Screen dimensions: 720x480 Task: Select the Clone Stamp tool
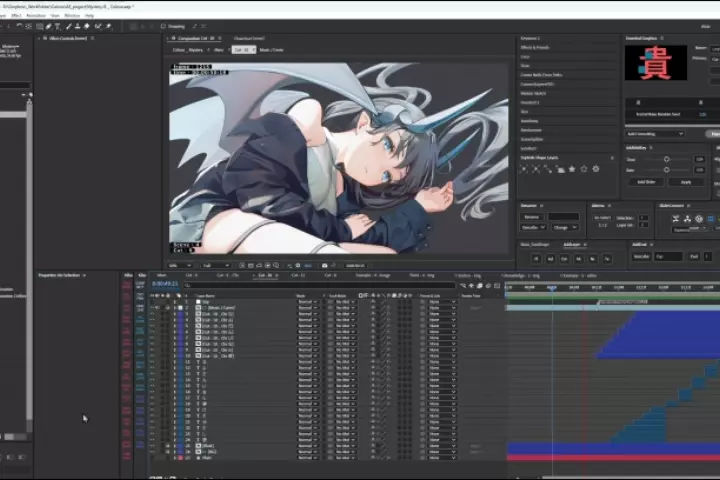click(78, 27)
